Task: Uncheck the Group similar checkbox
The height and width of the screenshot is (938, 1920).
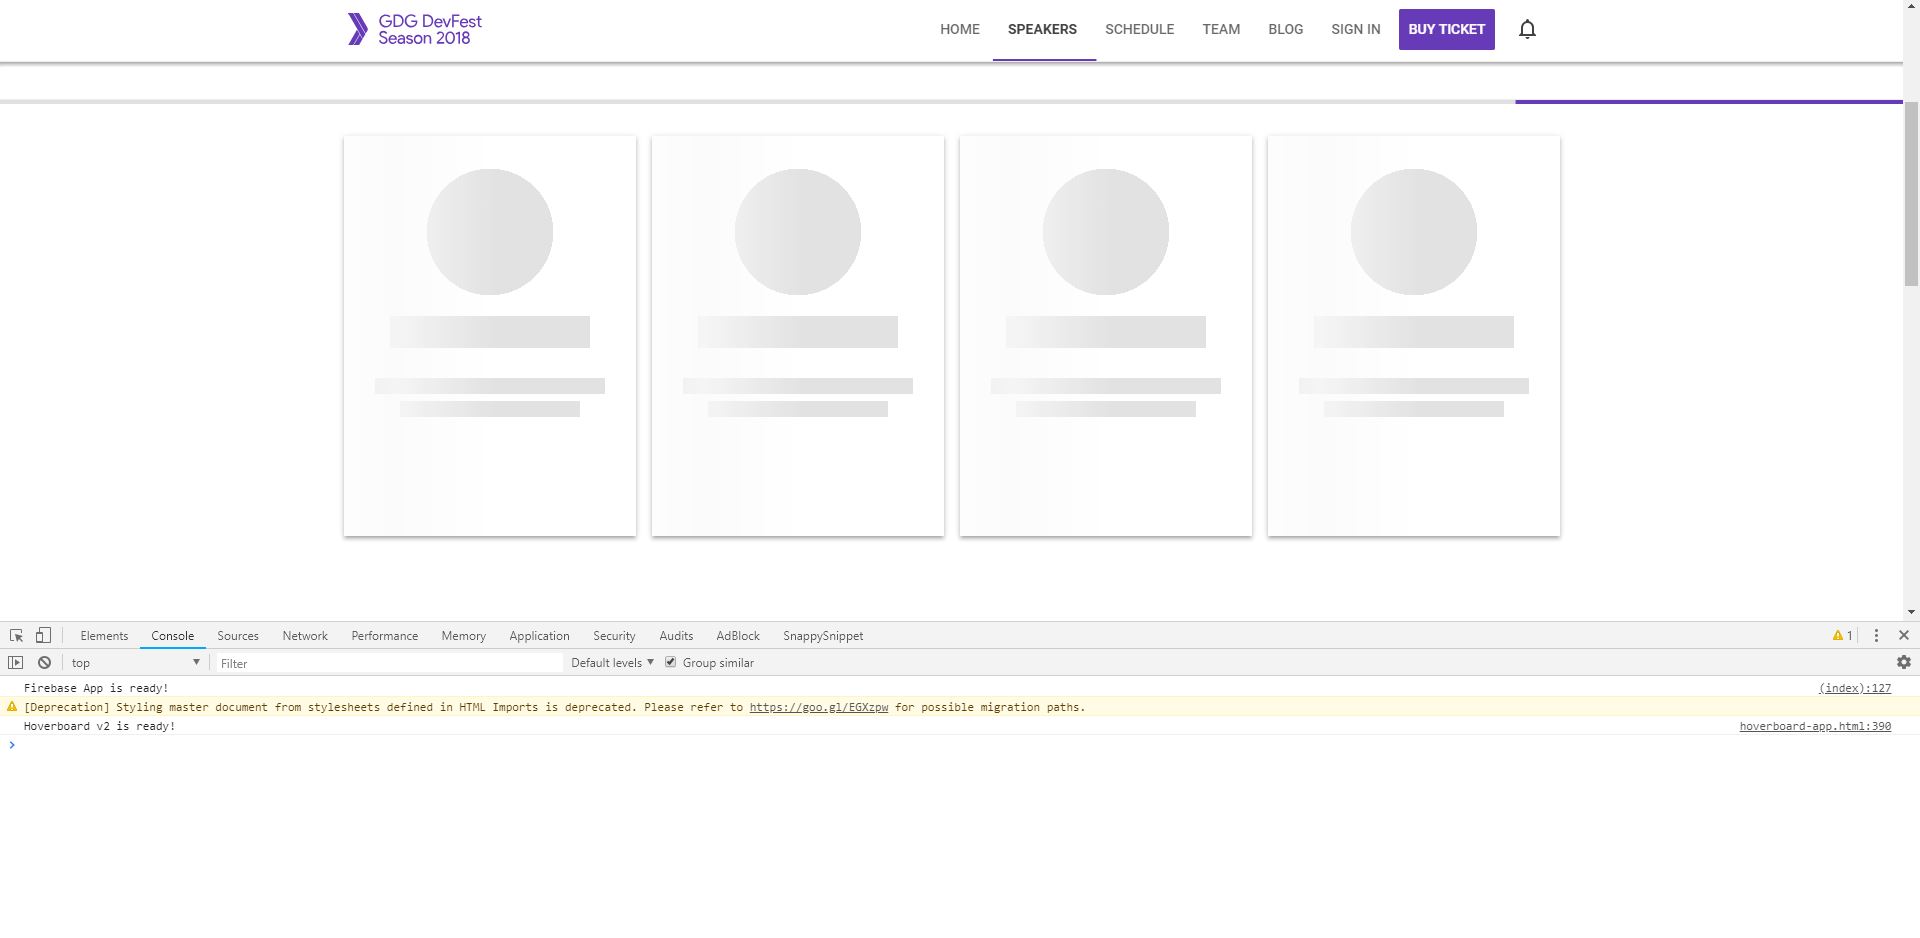Action: tap(669, 662)
